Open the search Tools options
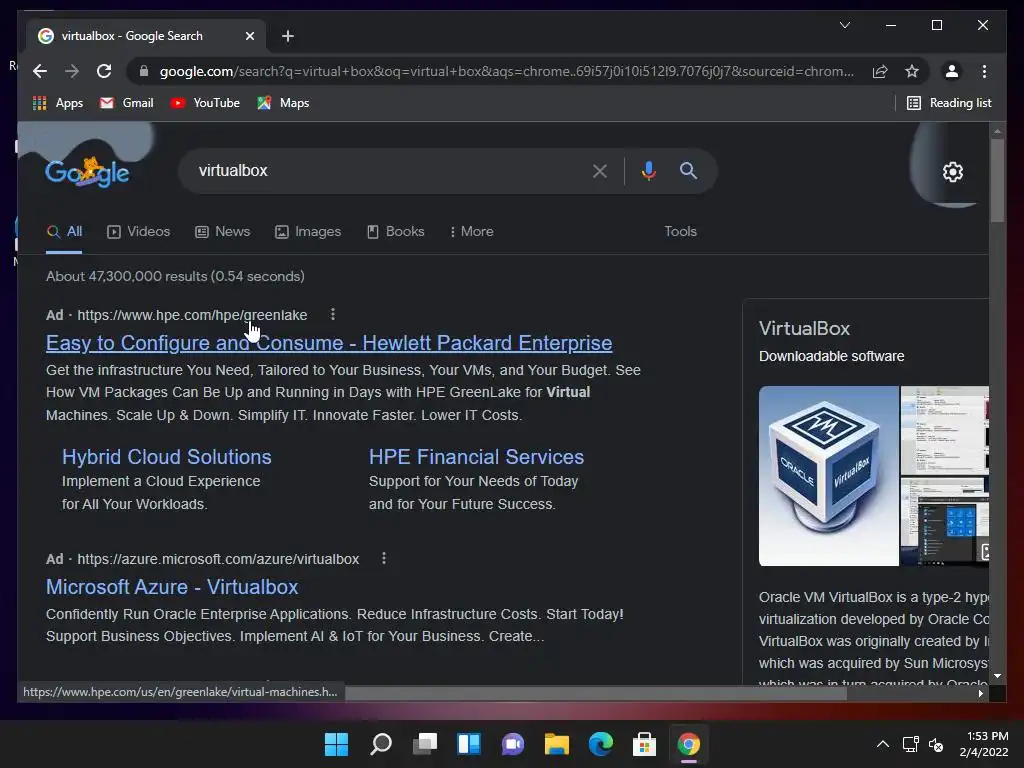The width and height of the screenshot is (1024, 768). click(x=680, y=232)
